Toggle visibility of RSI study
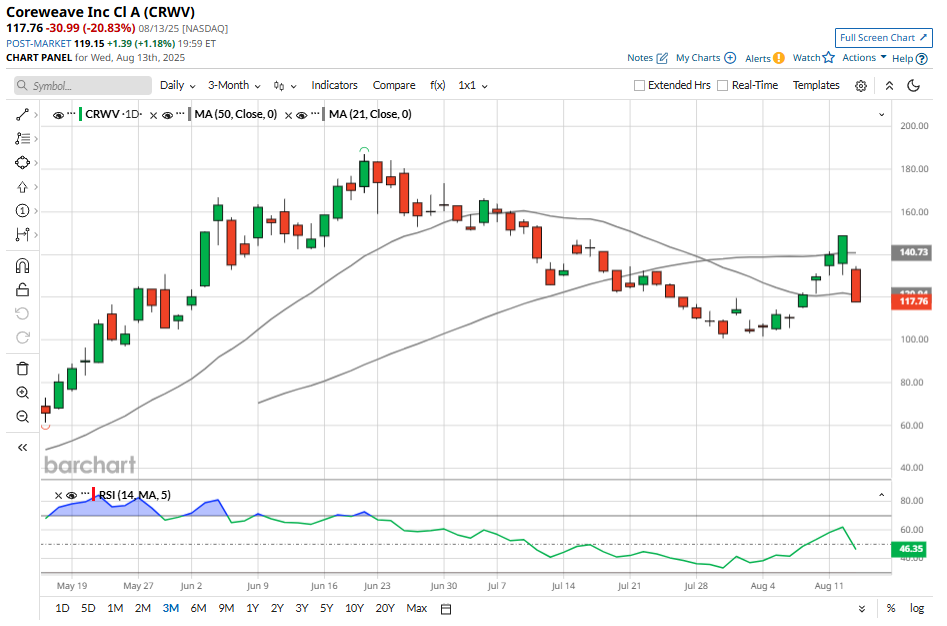The image size is (947, 626). coord(71,496)
